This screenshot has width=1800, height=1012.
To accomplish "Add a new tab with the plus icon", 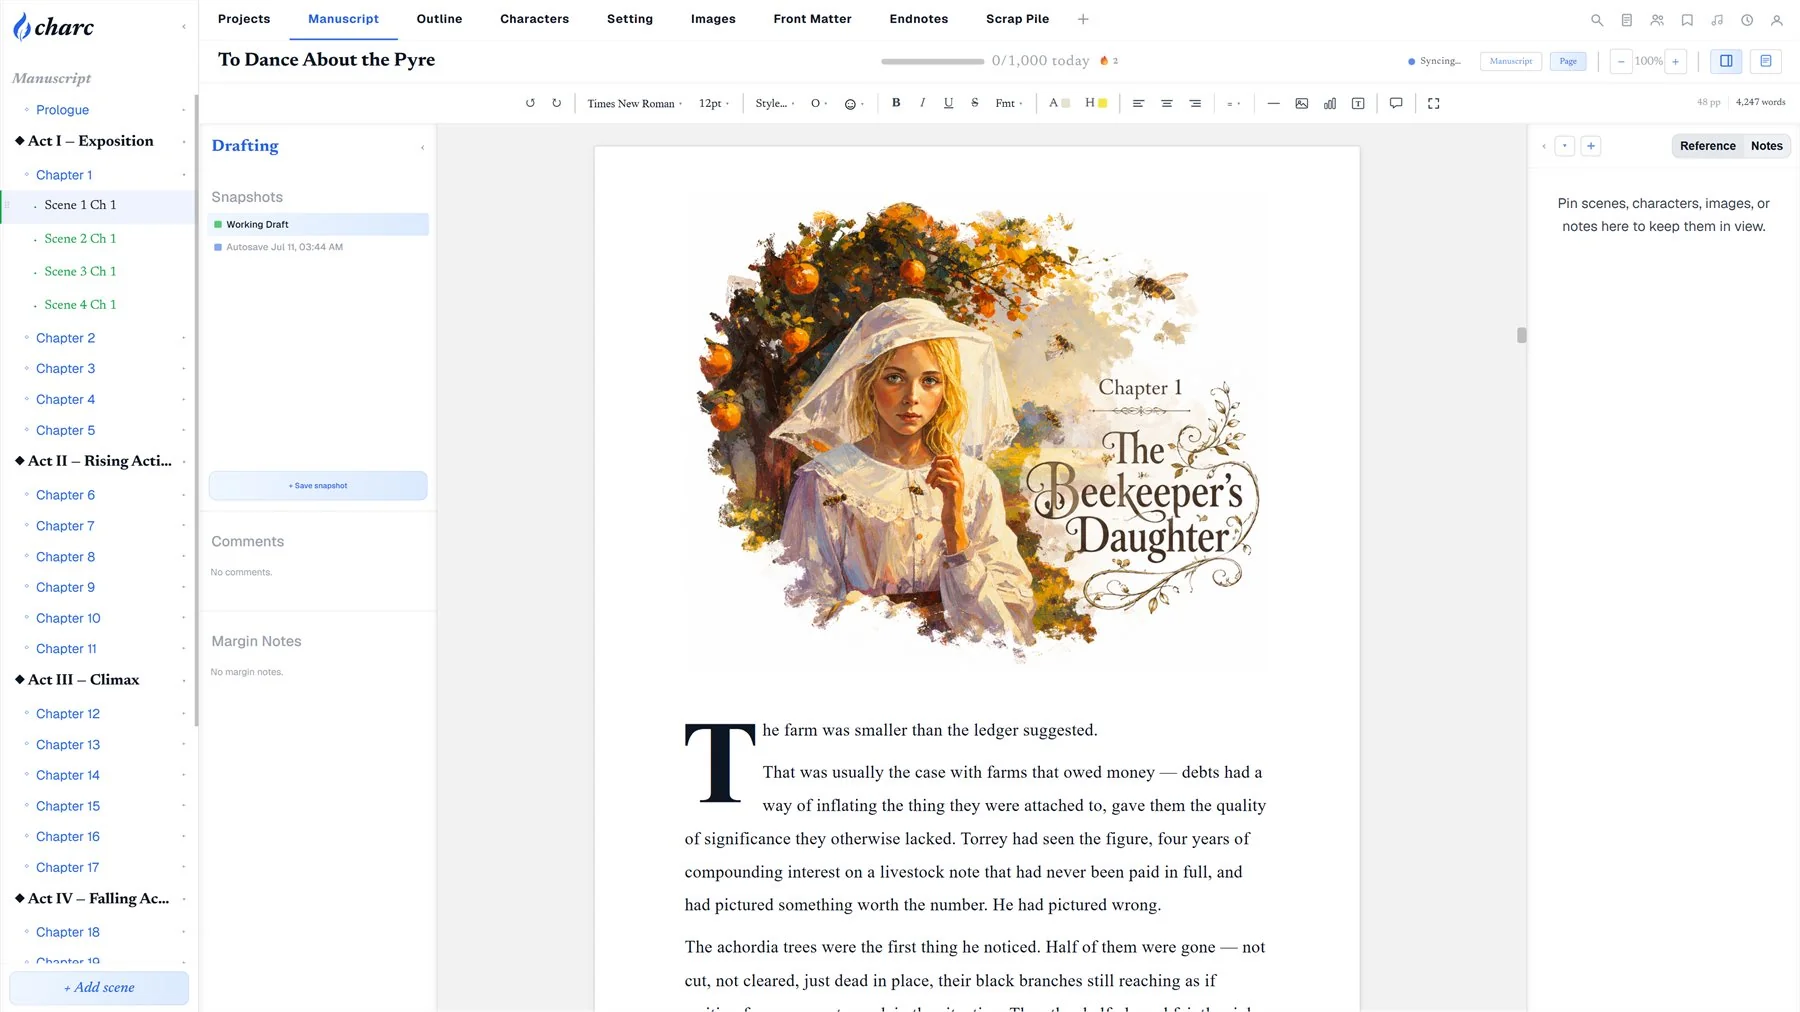I will click(x=1083, y=19).
